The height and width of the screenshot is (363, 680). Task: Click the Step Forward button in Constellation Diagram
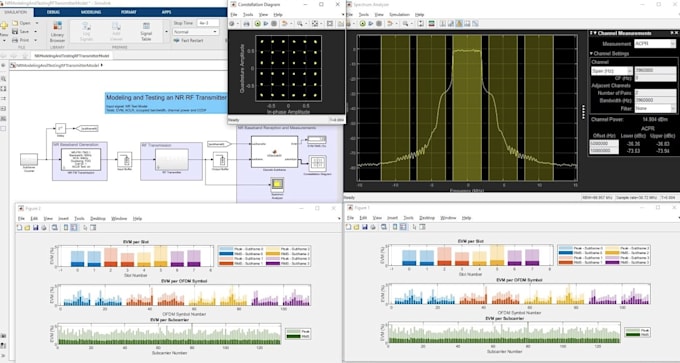click(266, 23)
